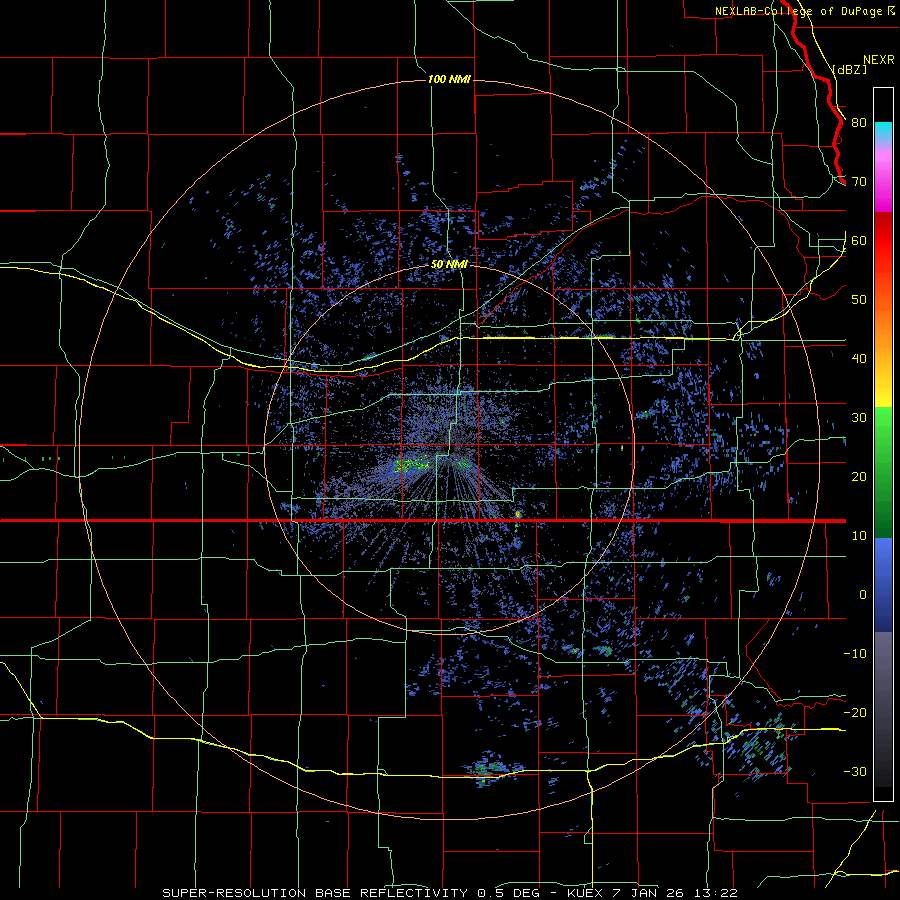Viewport: 900px width, 900px height.
Task: Click the dBZ units label
Action: 850,69
